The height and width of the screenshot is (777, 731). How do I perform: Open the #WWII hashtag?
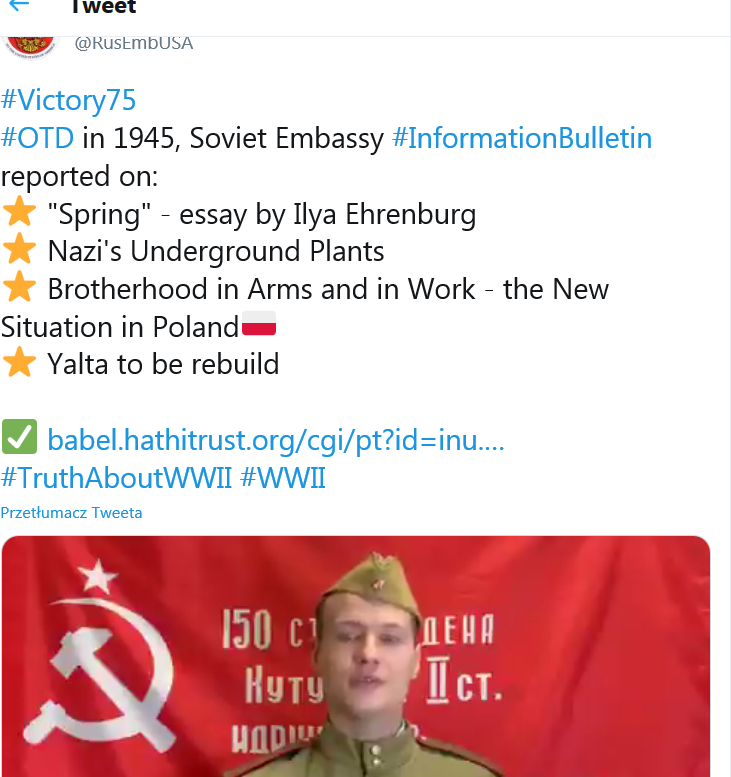283,478
